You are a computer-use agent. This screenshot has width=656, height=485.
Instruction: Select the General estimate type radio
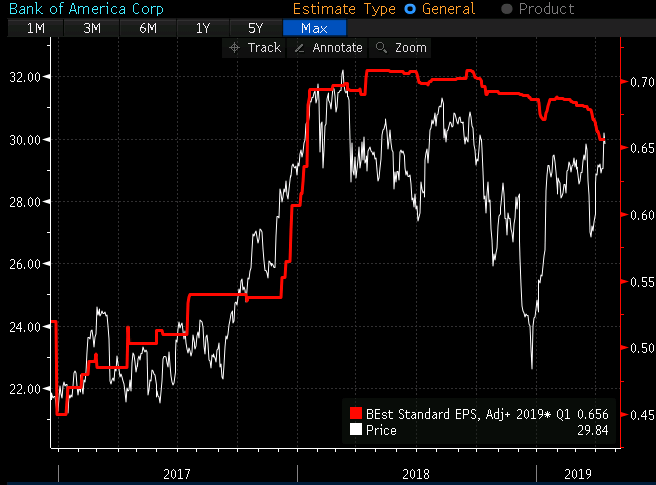tap(410, 9)
